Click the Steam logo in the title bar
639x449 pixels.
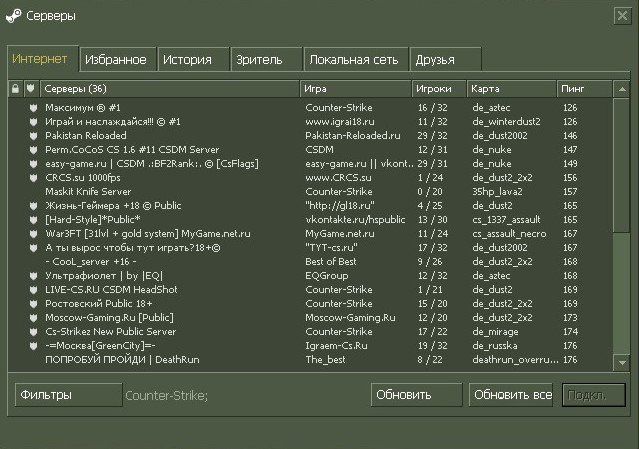point(13,16)
